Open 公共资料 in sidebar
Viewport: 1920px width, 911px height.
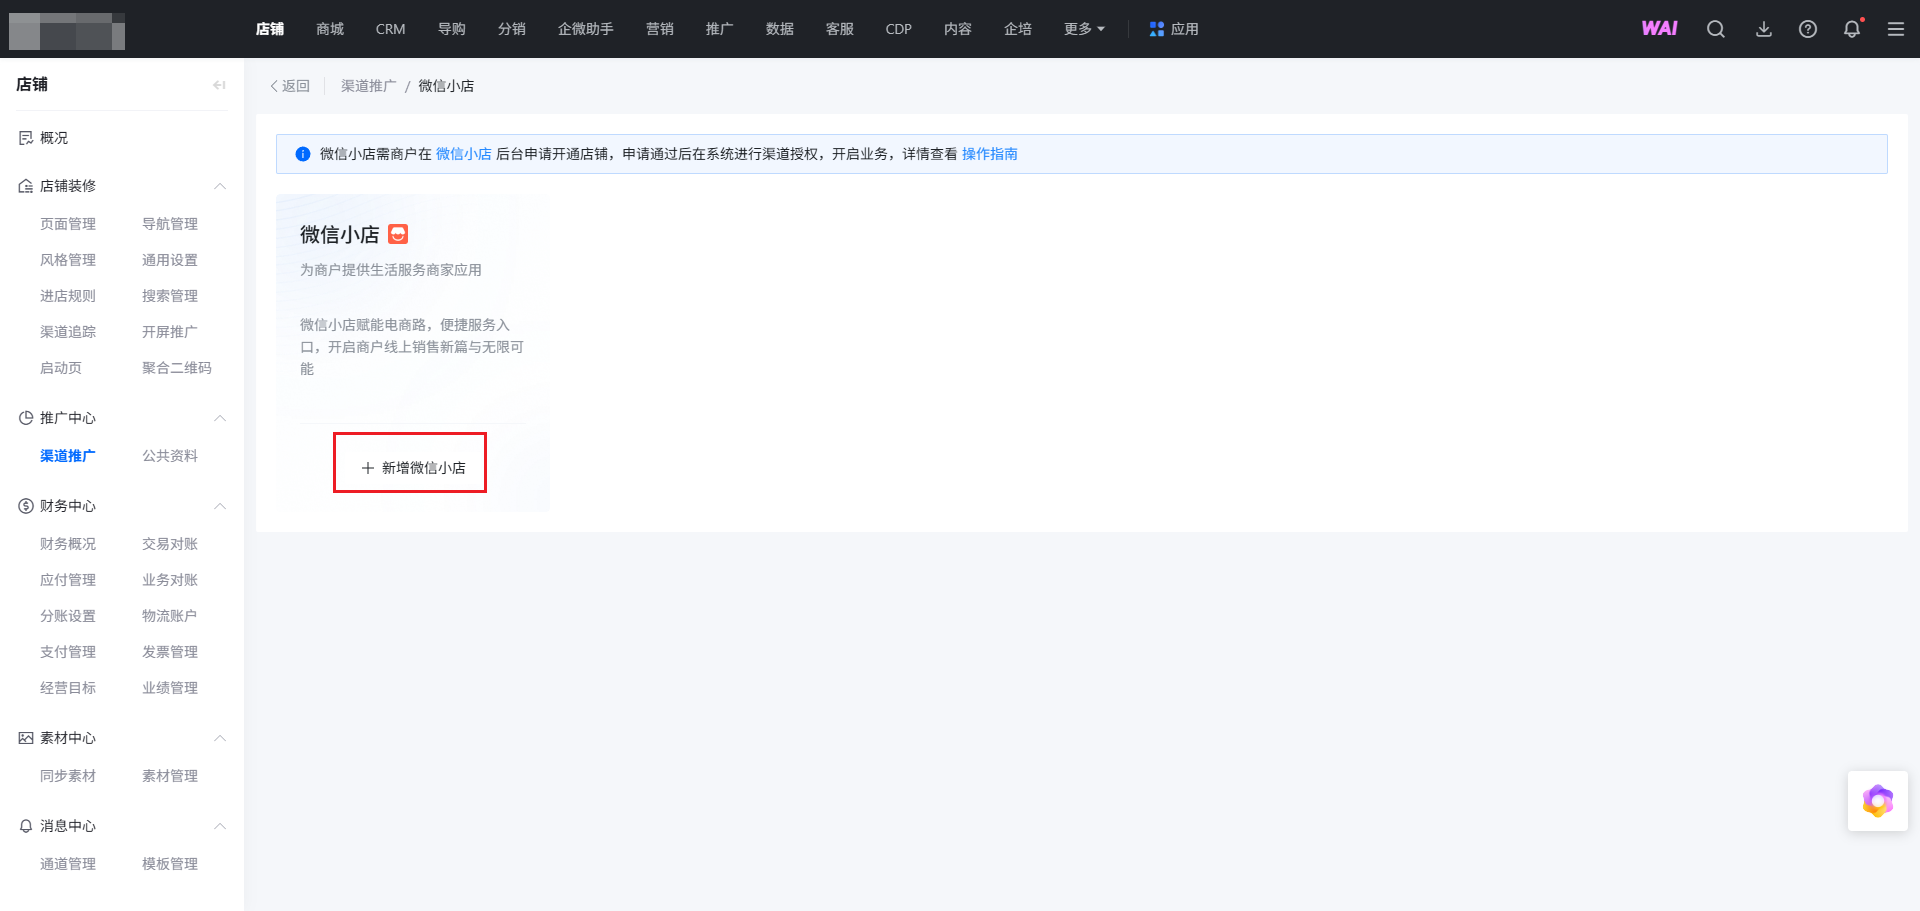coord(170,456)
